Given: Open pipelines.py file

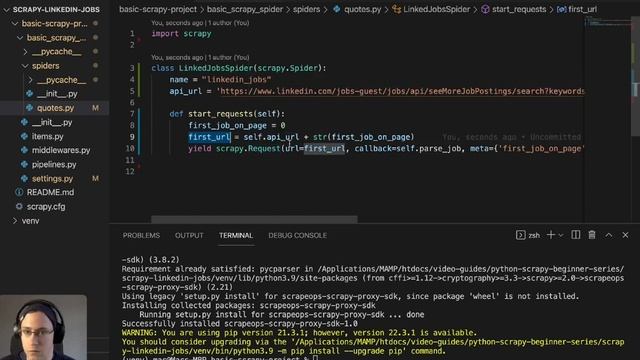Looking at the screenshot, I should (54, 164).
